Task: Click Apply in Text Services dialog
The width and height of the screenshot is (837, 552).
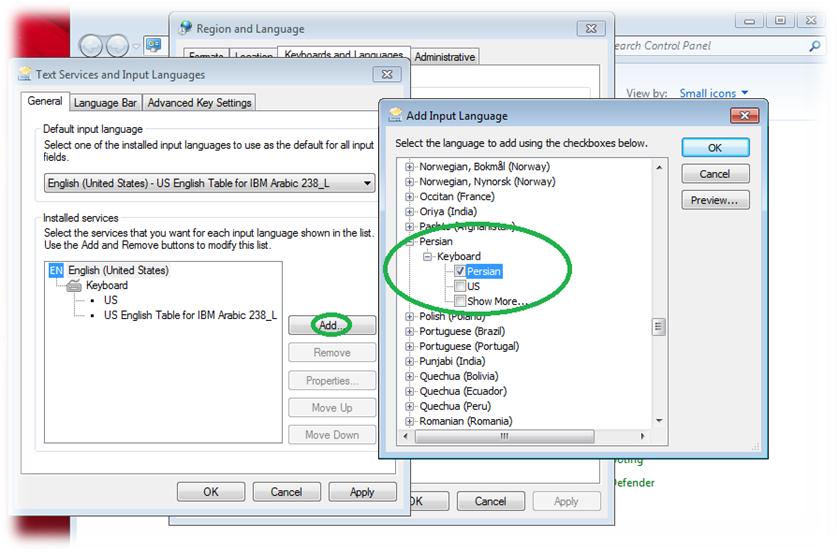Action: (x=362, y=492)
